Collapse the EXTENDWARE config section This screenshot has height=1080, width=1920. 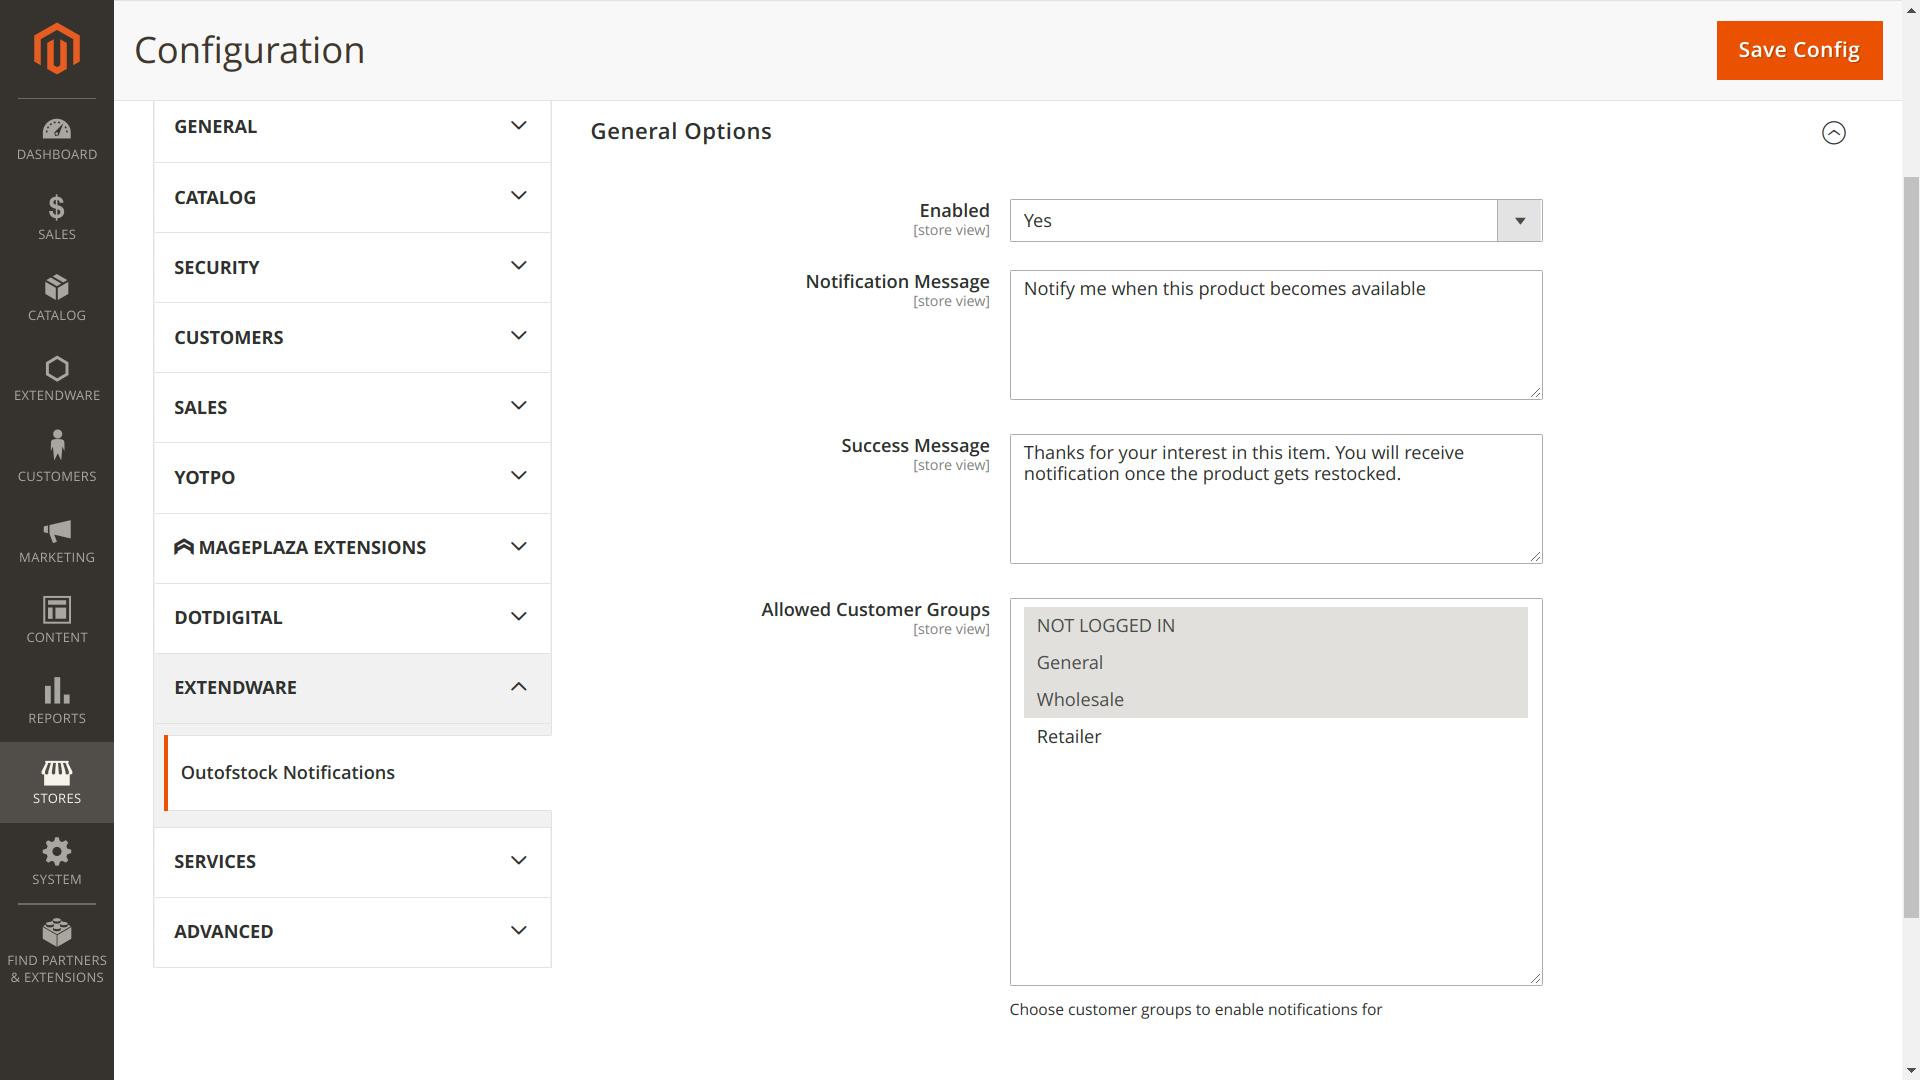[352, 687]
